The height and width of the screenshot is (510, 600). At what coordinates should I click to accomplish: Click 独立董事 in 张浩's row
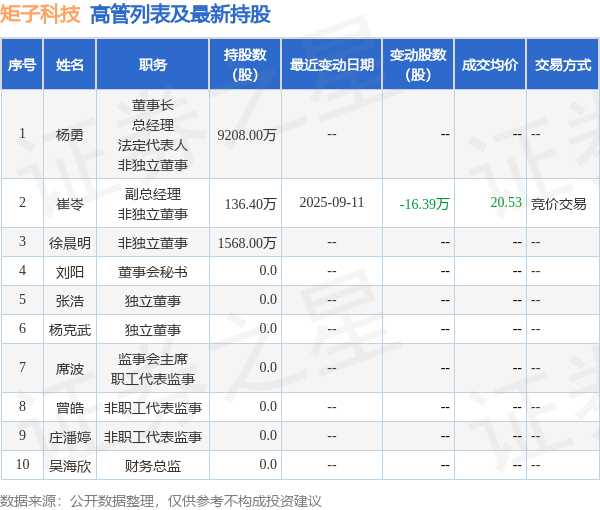(153, 301)
